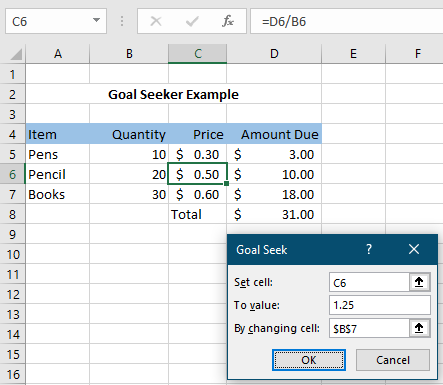Click the formula bar cancel X icon
This screenshot has width=443, height=385.
tap(156, 21)
